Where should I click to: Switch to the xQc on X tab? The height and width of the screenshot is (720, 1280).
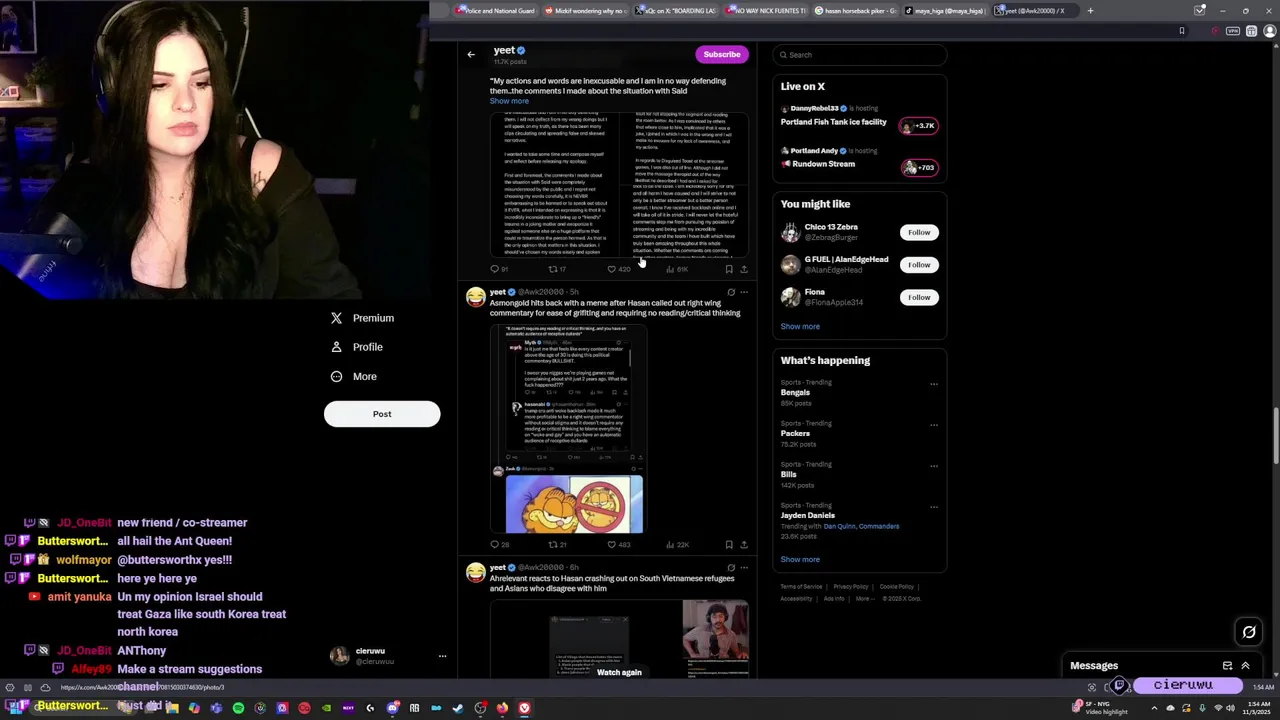tap(676, 11)
